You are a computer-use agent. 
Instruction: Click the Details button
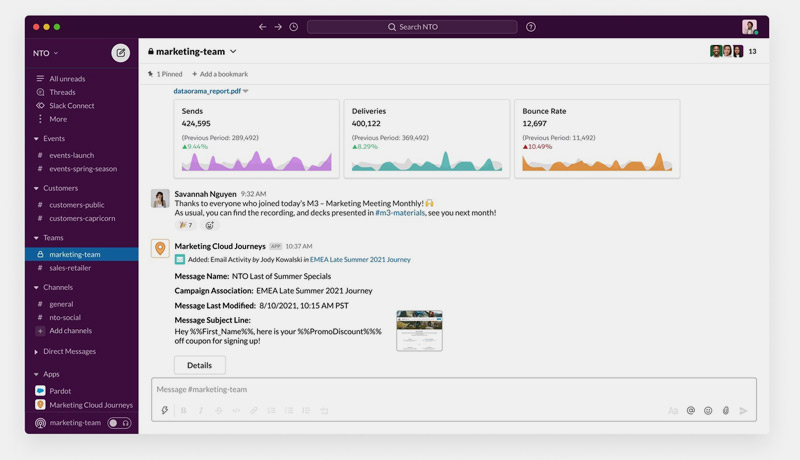tap(199, 365)
